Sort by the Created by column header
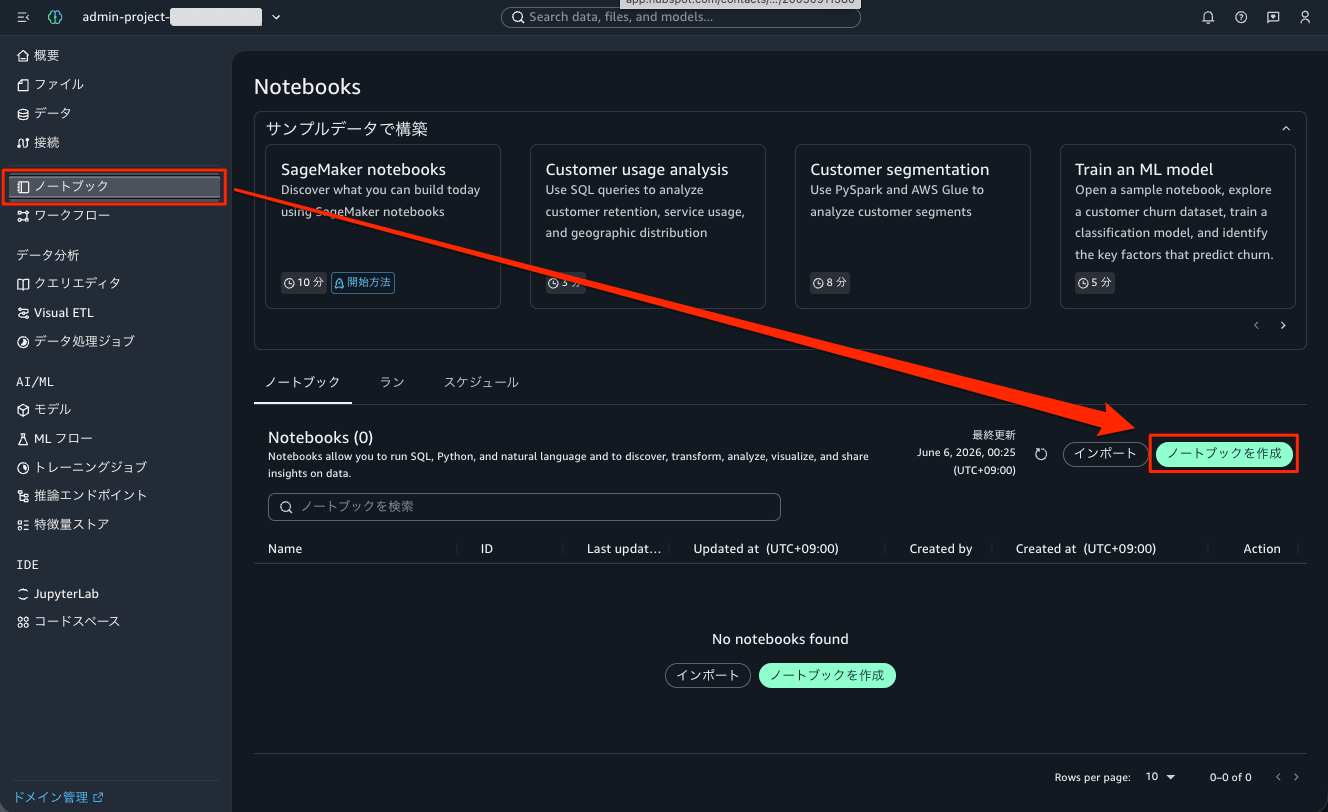The image size is (1328, 812). click(x=941, y=549)
